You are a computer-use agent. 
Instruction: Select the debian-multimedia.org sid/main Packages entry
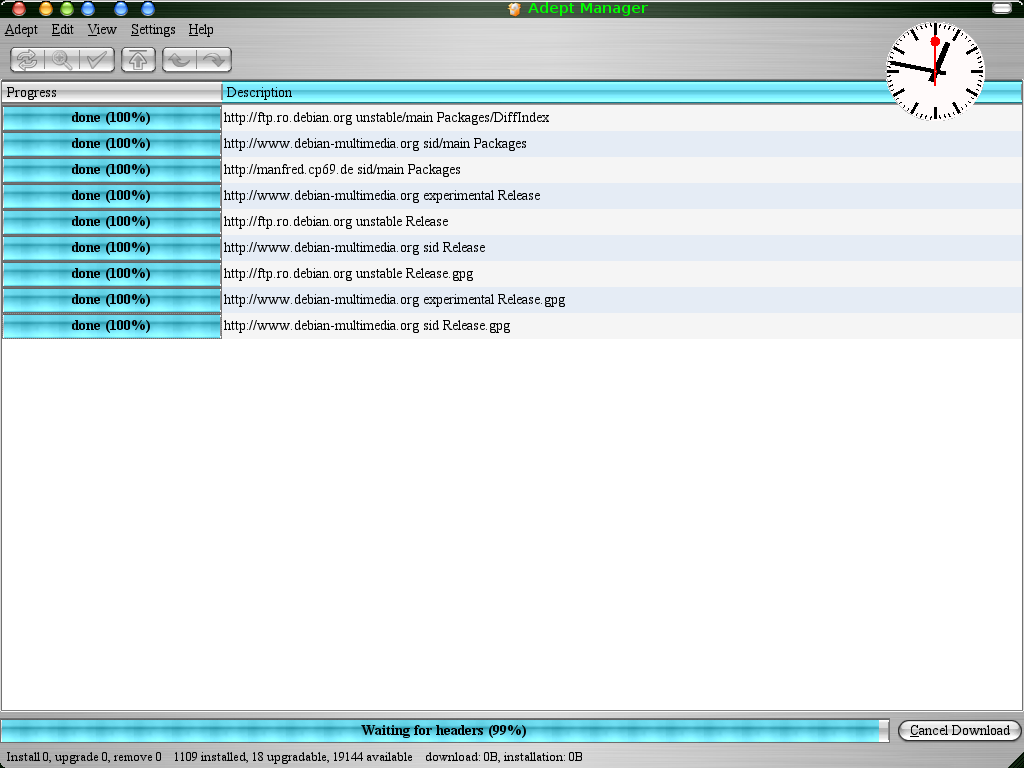coord(375,144)
